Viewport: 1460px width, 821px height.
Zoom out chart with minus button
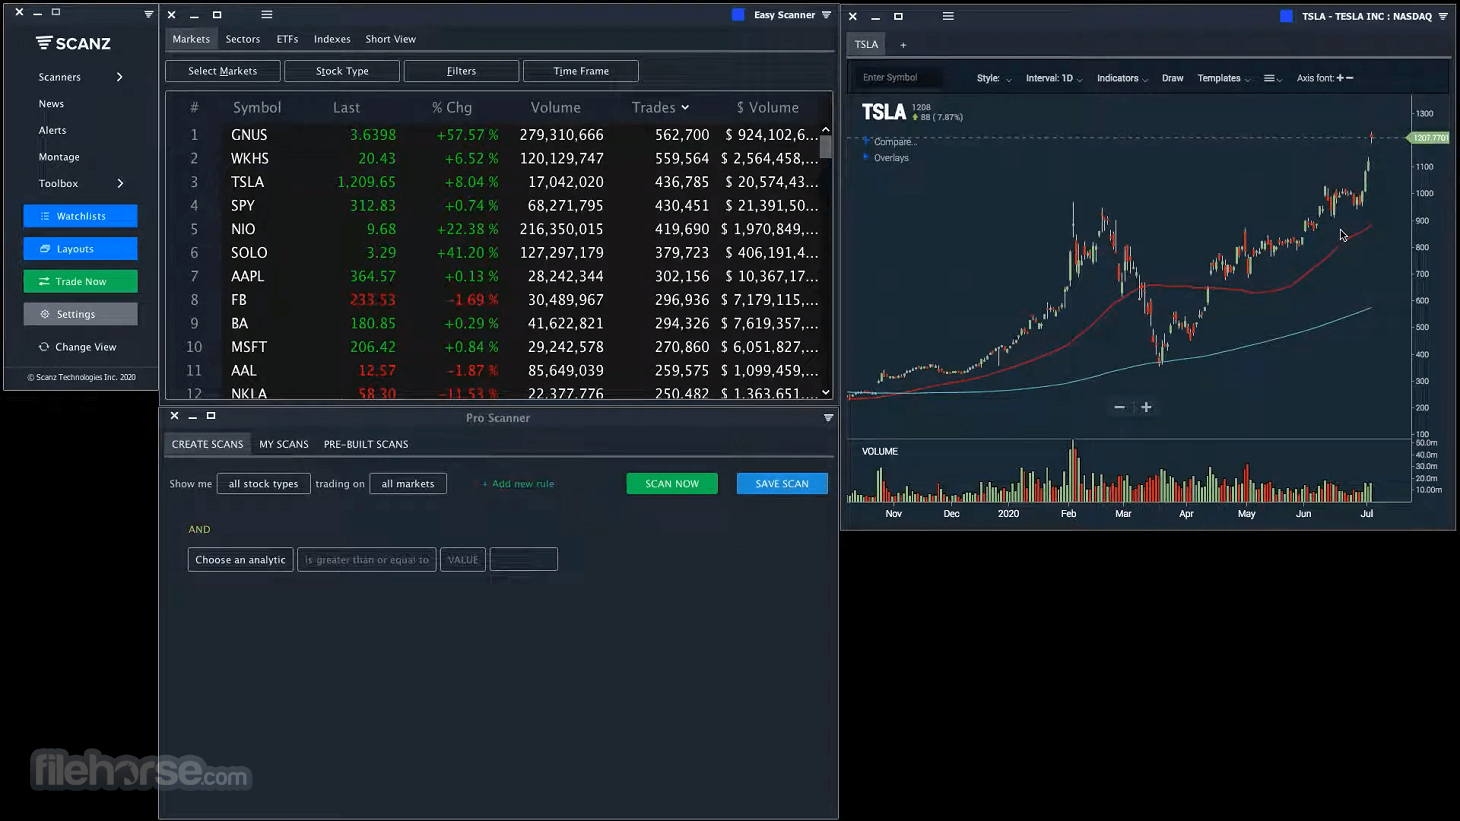pos(1119,407)
